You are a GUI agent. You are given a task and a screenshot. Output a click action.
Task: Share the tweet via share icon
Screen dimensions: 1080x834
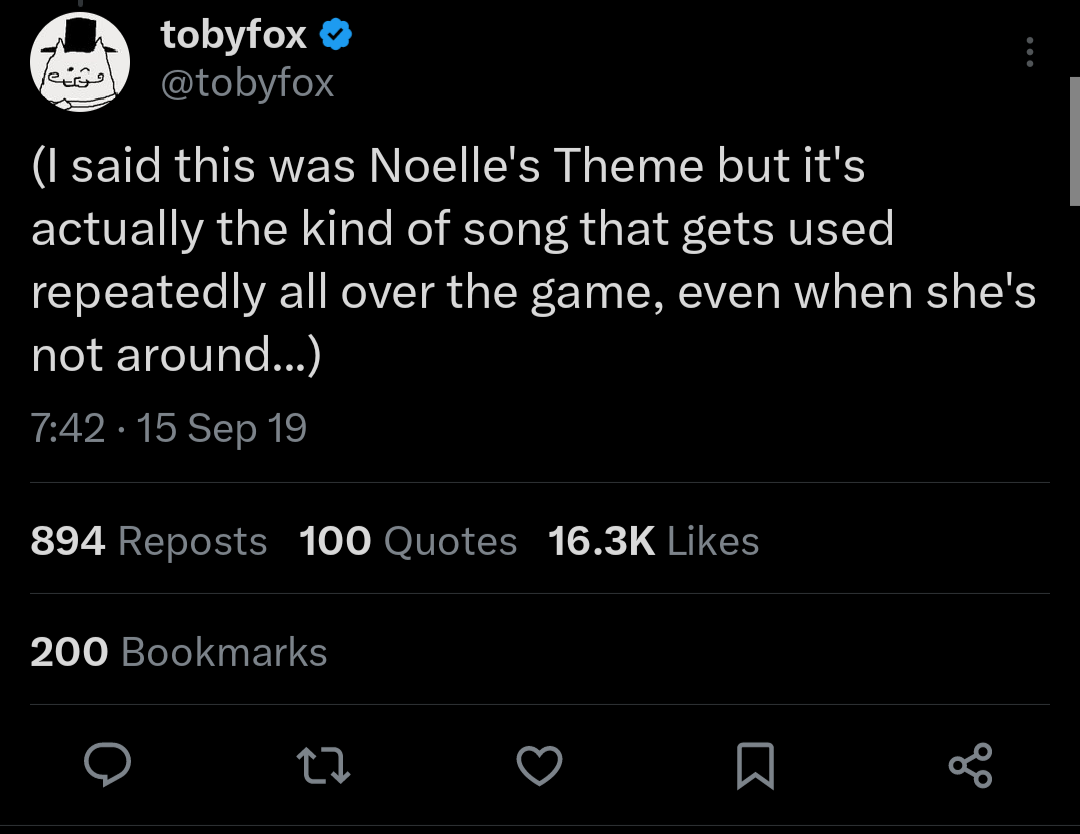(970, 766)
